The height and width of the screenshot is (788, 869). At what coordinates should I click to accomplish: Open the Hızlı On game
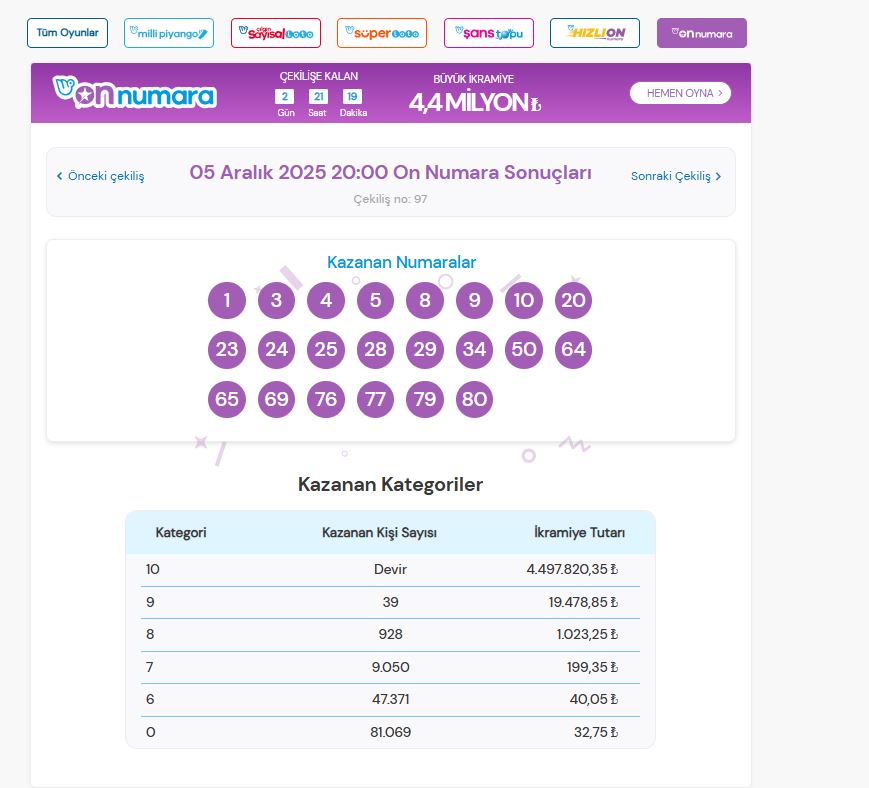click(594, 31)
